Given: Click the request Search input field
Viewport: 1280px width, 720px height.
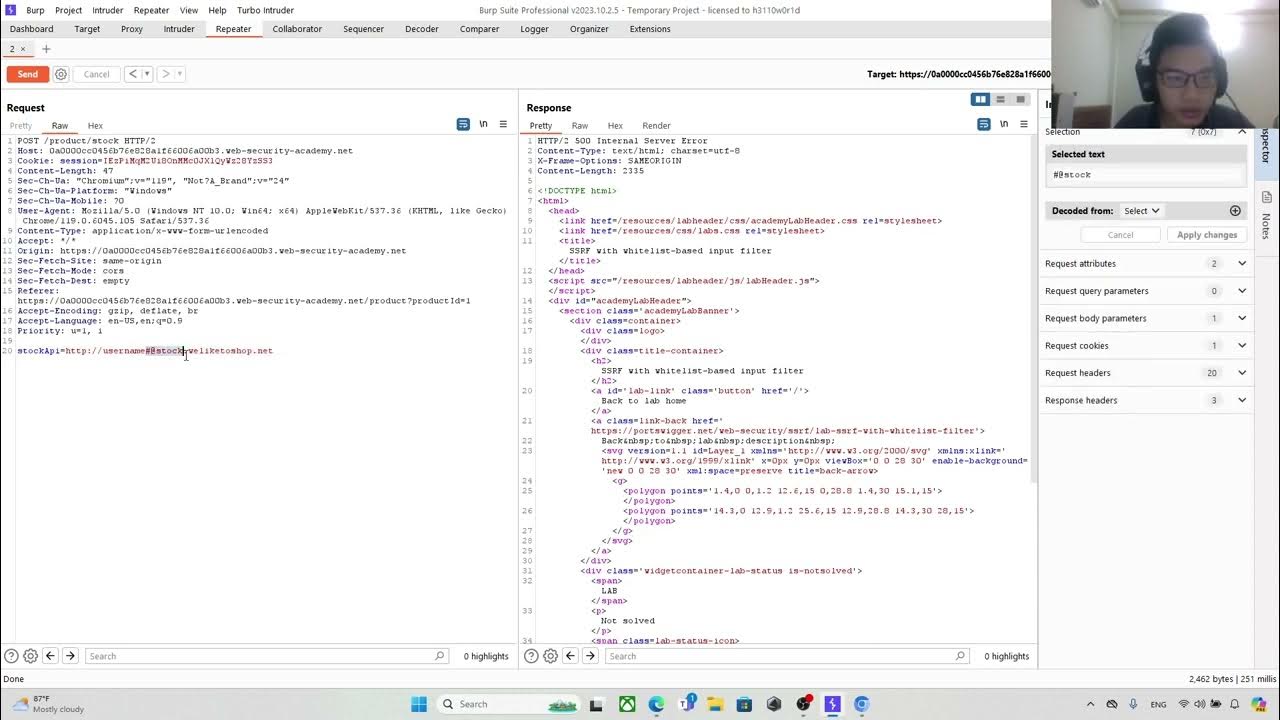Looking at the screenshot, I should pos(265,656).
